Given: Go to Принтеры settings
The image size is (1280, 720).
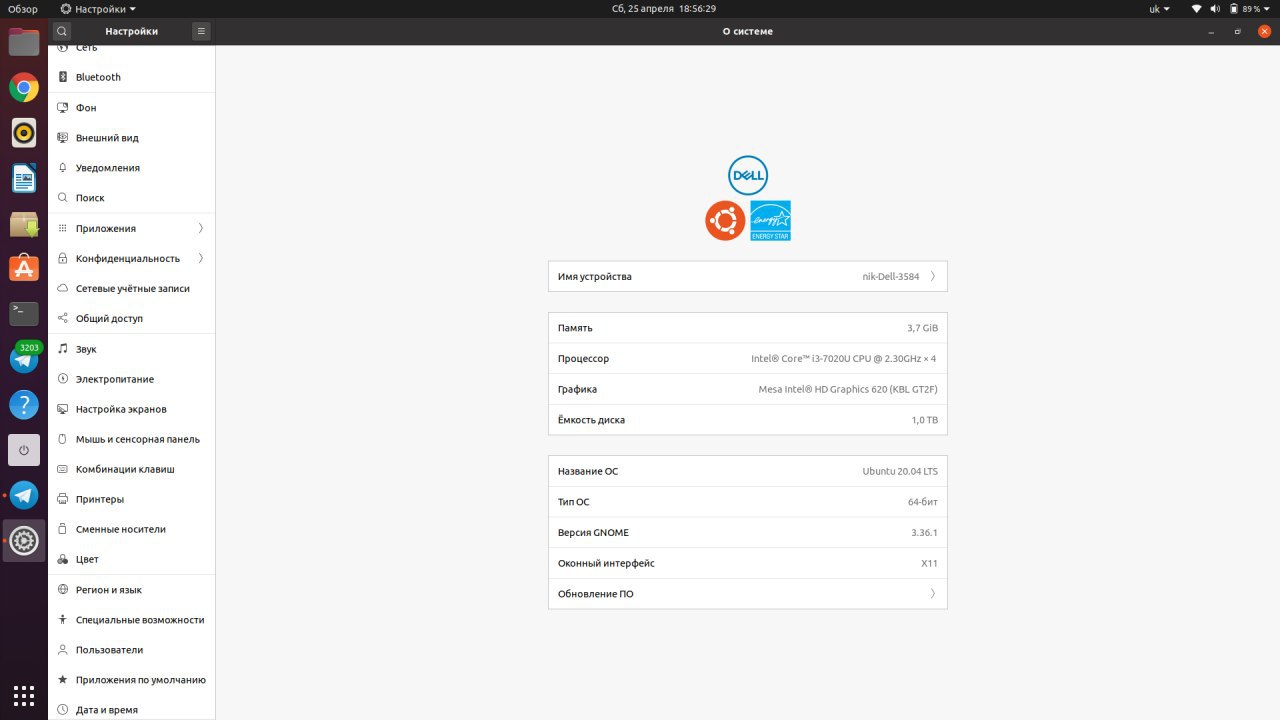Looking at the screenshot, I should click(x=132, y=499).
